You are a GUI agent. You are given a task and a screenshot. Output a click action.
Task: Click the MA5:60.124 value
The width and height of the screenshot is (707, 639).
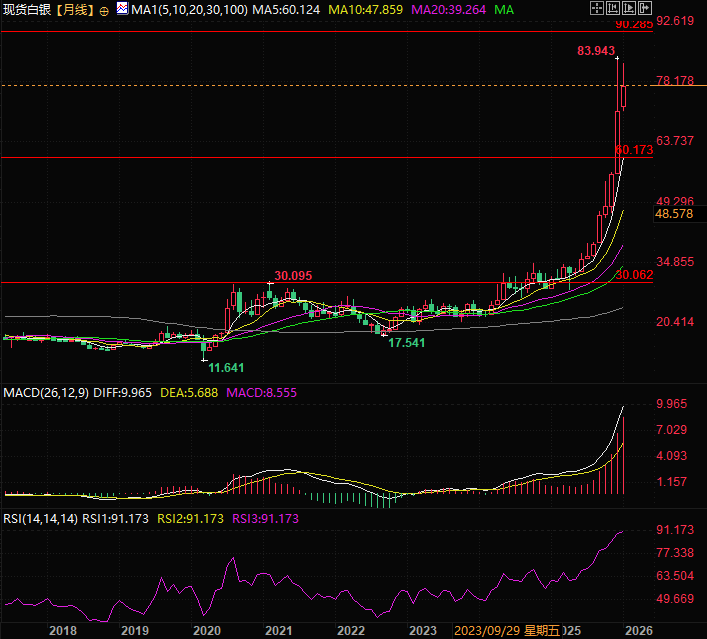pyautogui.click(x=286, y=9)
